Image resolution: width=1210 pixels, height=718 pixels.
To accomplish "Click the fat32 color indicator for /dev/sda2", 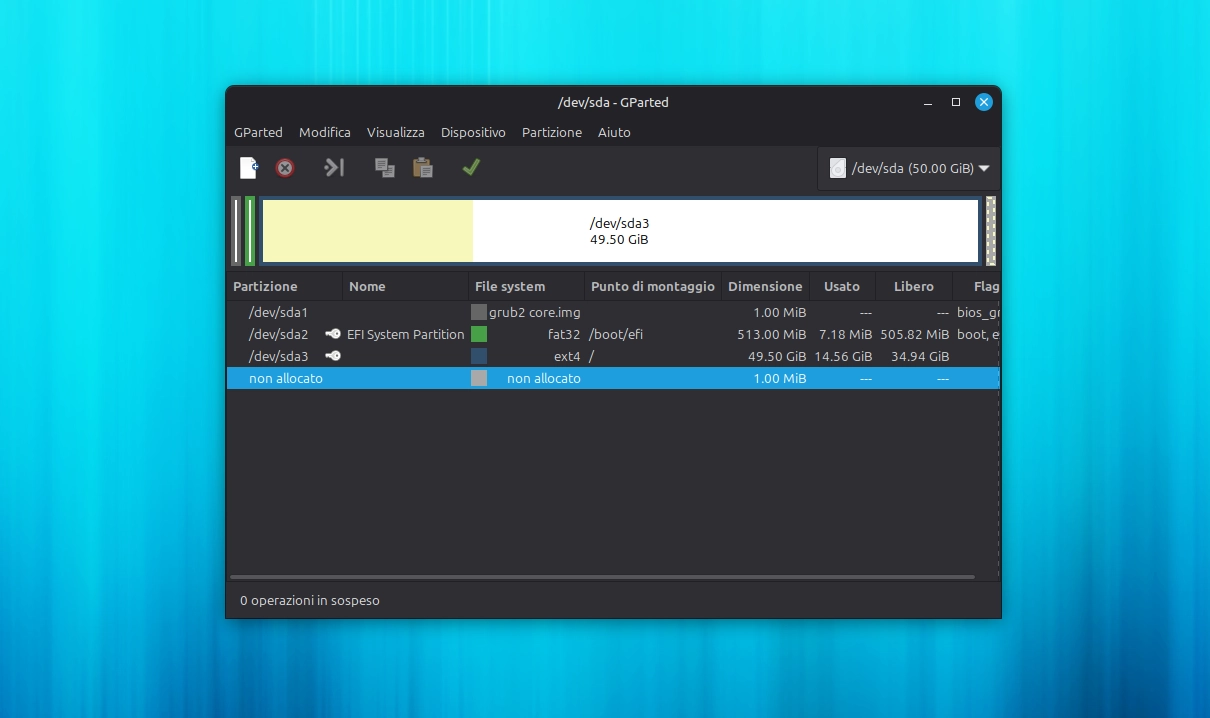I will point(479,334).
